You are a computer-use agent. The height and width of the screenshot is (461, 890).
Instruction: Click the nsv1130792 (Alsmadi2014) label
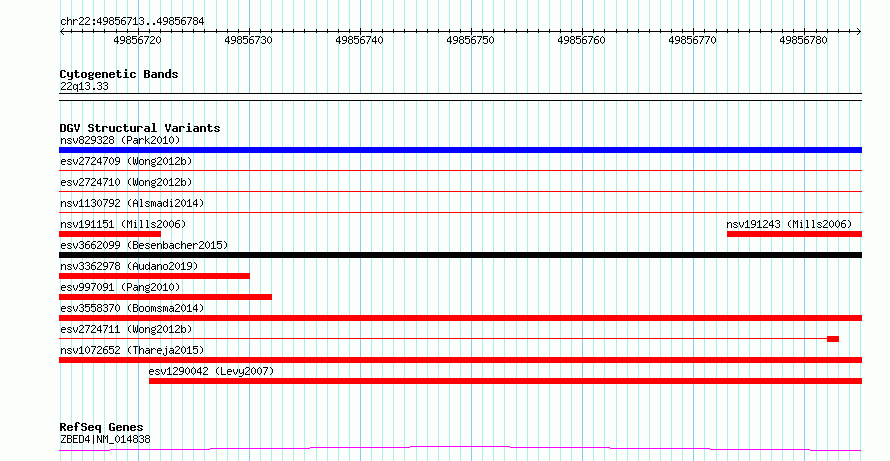click(132, 203)
